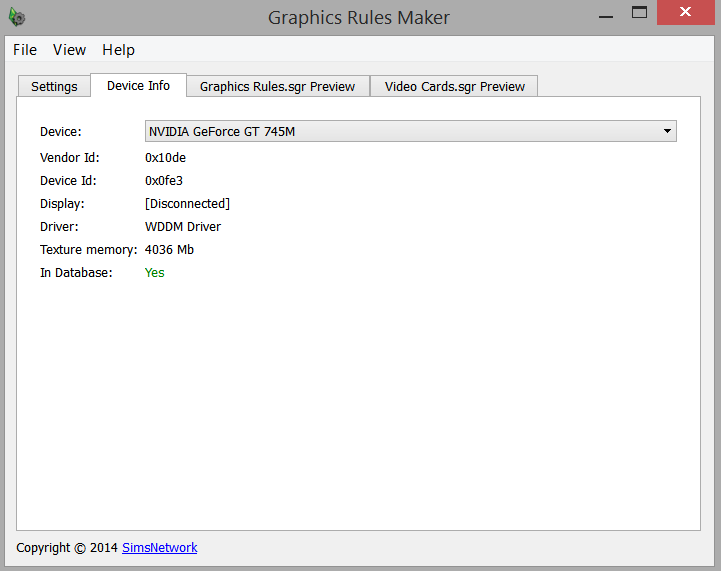Switch to the Settings tab

tap(54, 87)
